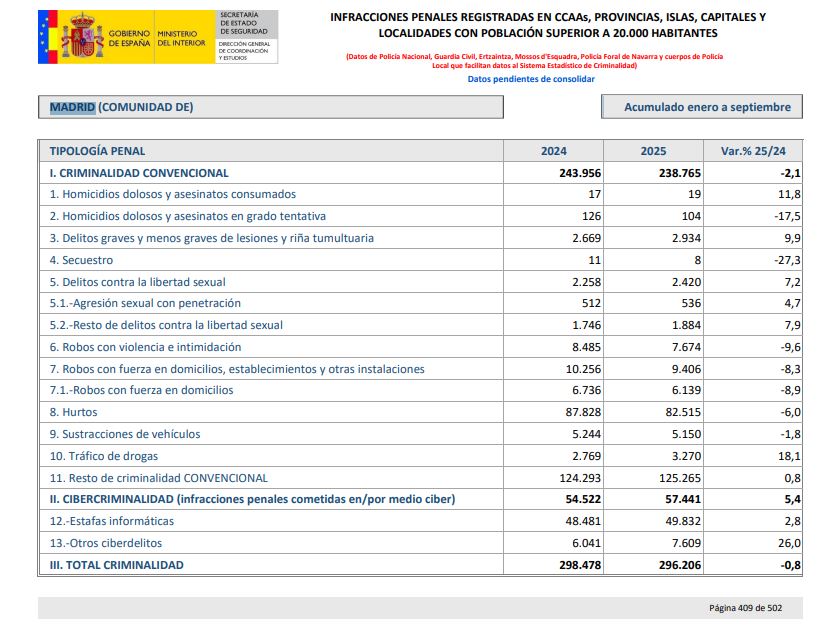Click the Spanish coat of arms emblem

(x=81, y=36)
